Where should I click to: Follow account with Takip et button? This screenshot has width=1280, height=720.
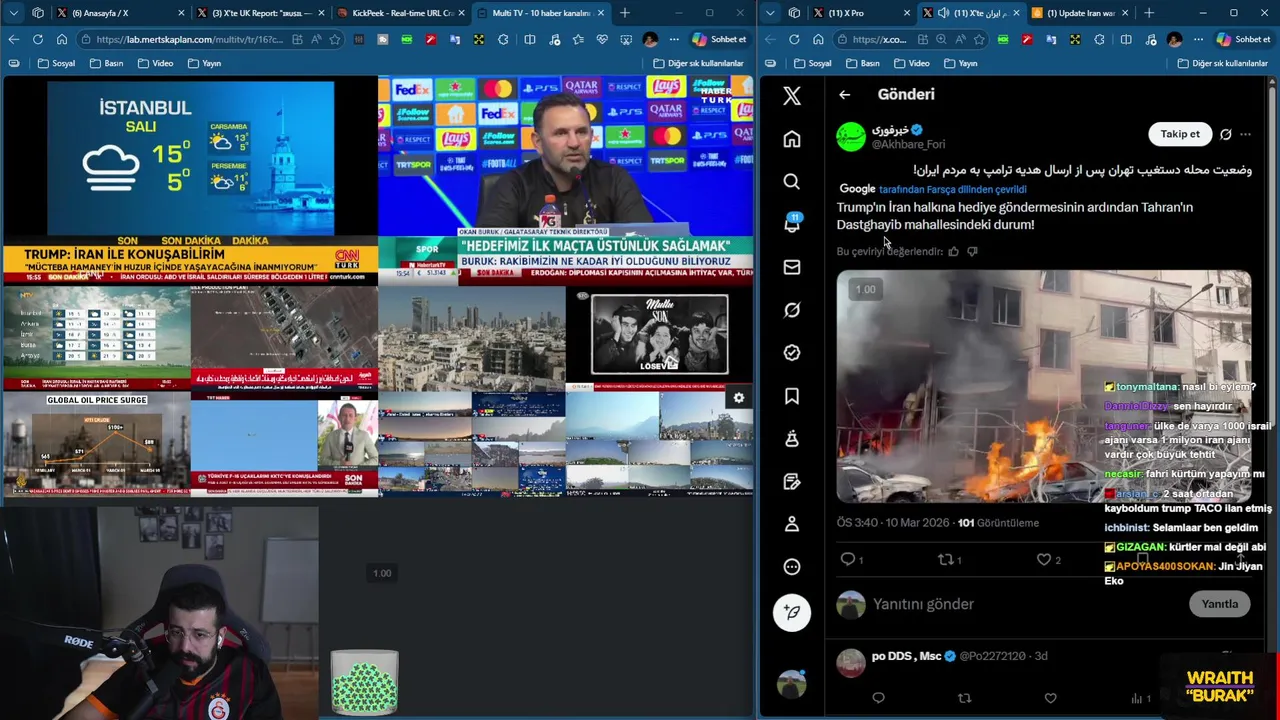click(1180, 134)
